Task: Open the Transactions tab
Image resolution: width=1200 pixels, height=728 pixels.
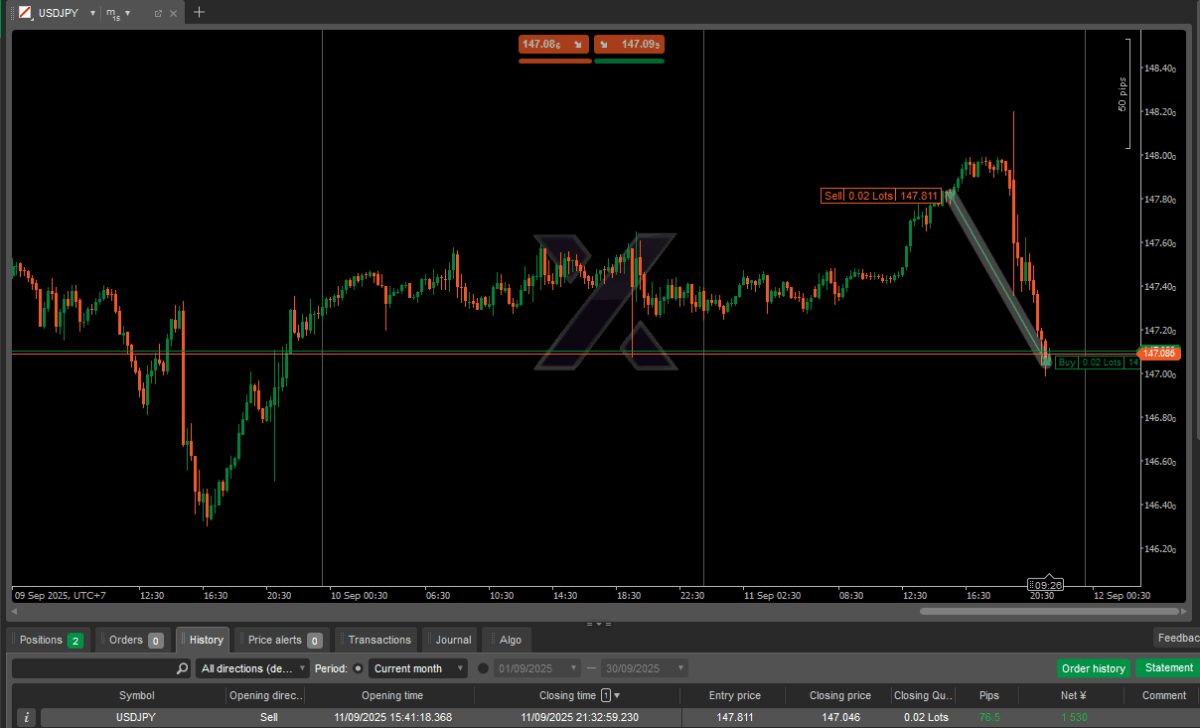Action: [x=378, y=640]
